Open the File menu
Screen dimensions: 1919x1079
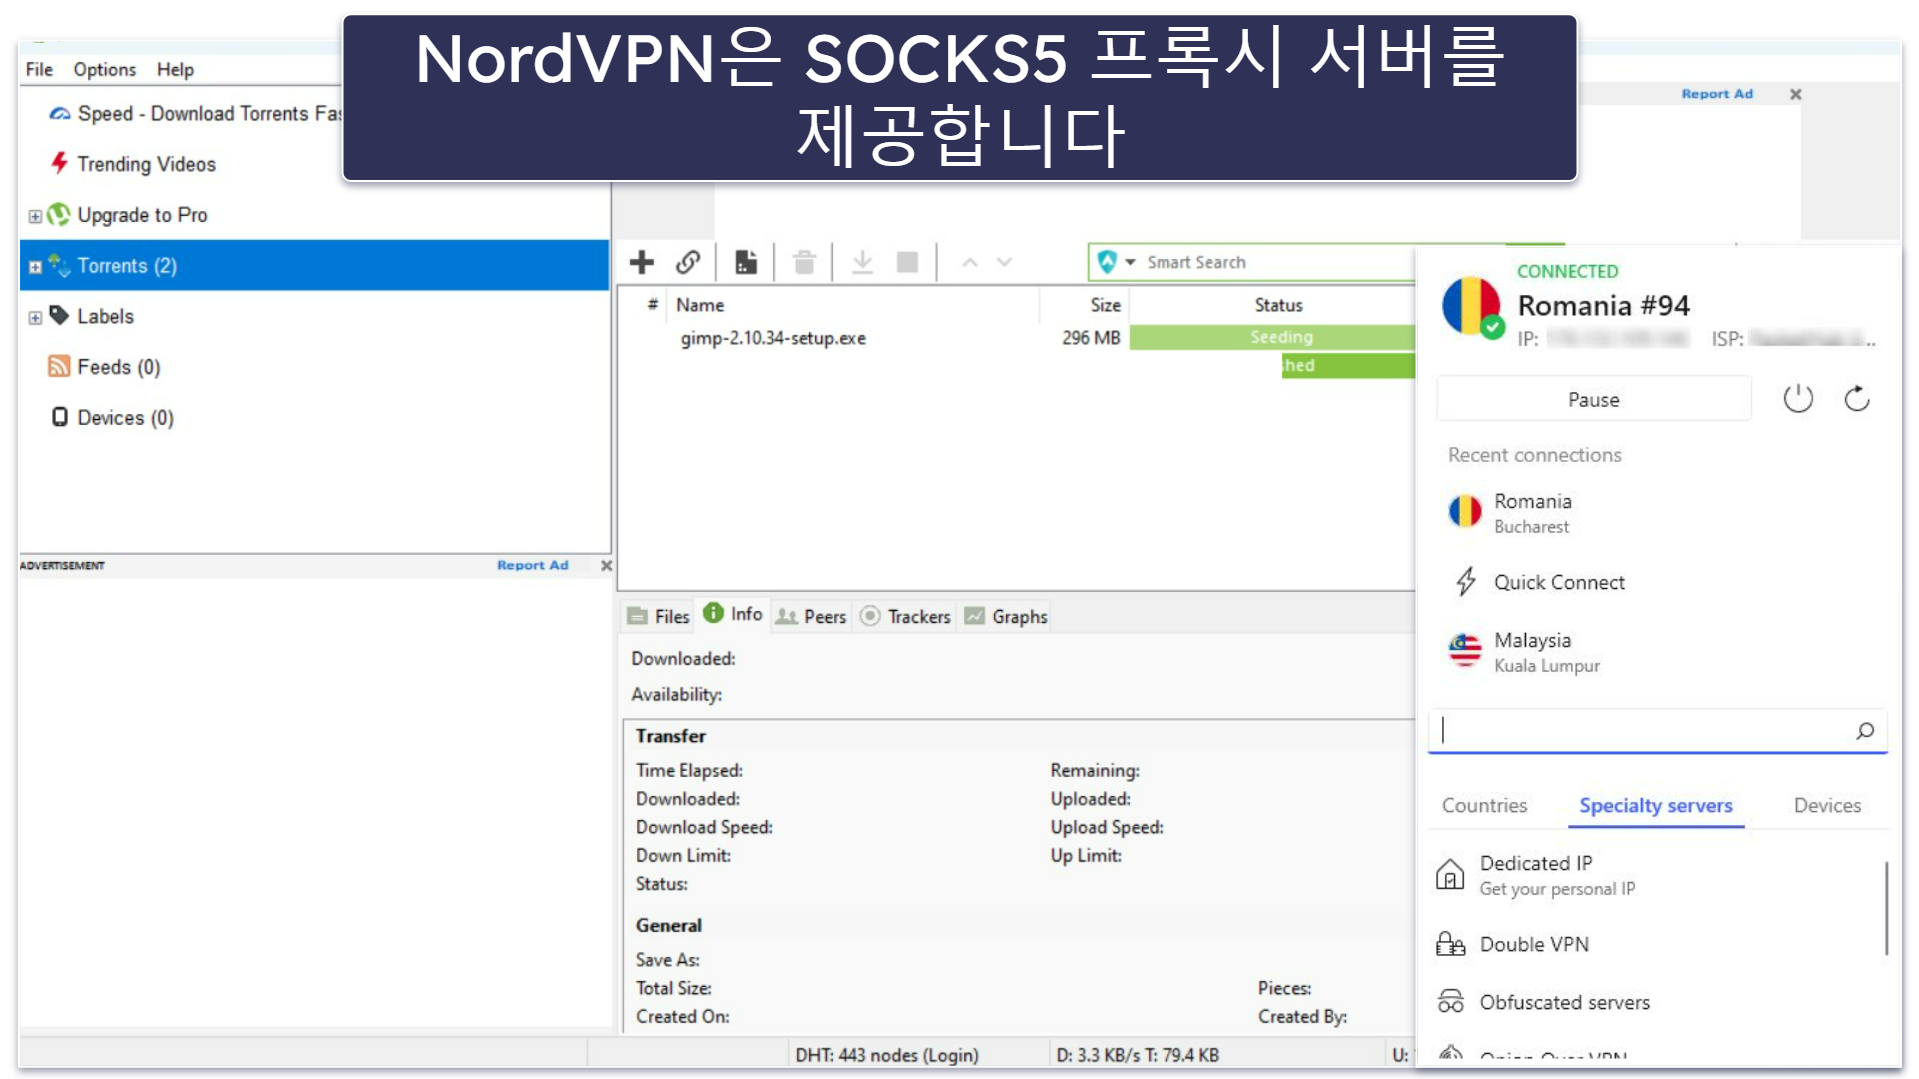tap(39, 69)
